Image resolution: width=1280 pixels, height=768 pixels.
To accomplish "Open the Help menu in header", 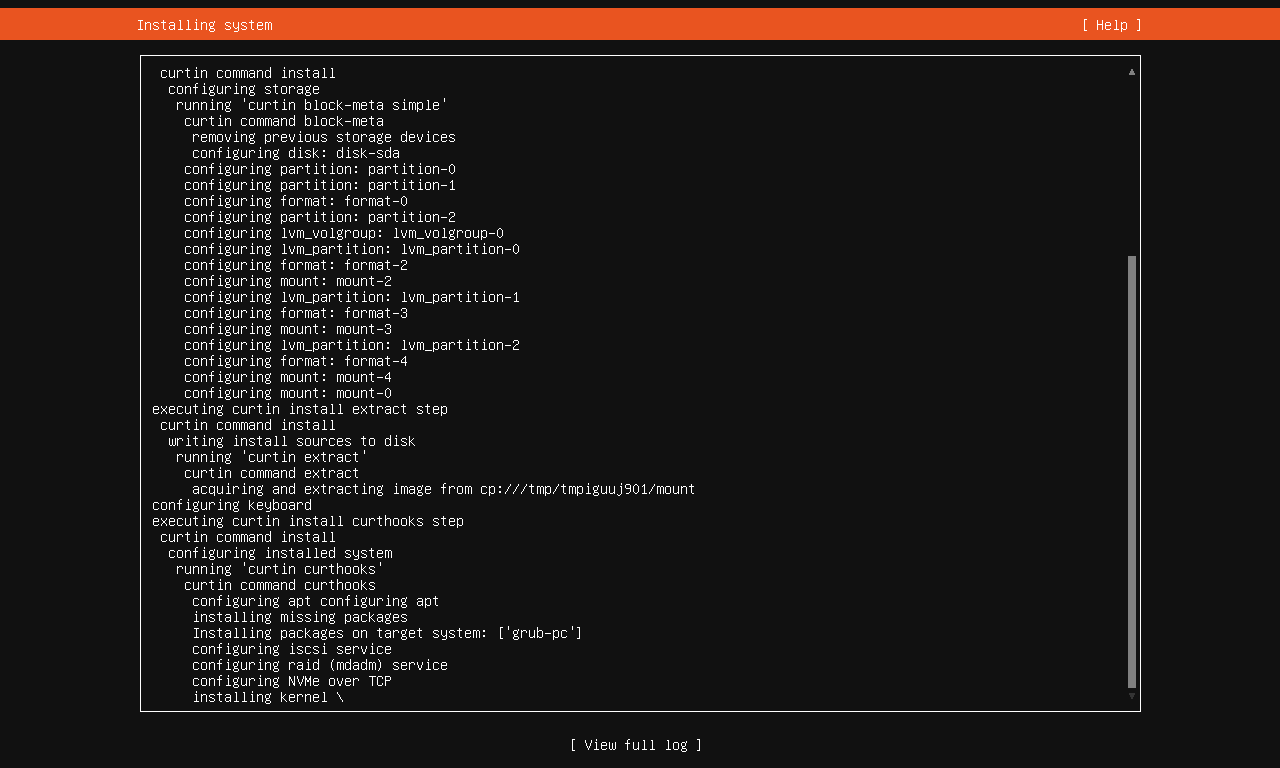I will tap(1111, 25).
